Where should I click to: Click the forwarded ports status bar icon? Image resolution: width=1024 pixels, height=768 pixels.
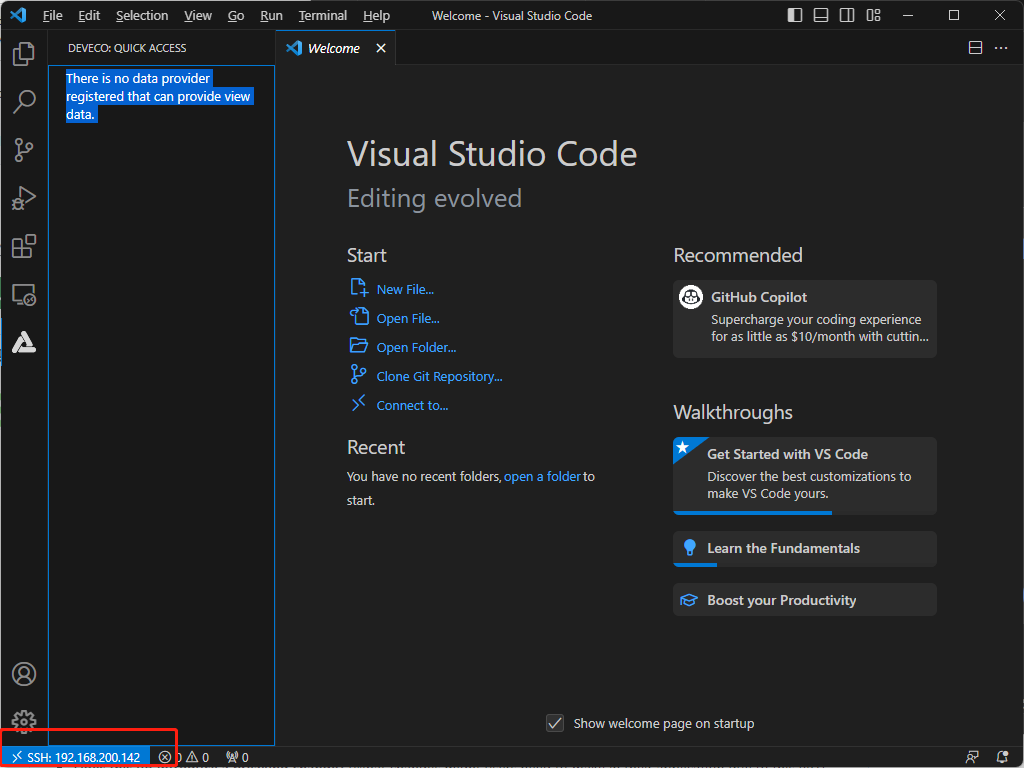click(x=237, y=757)
